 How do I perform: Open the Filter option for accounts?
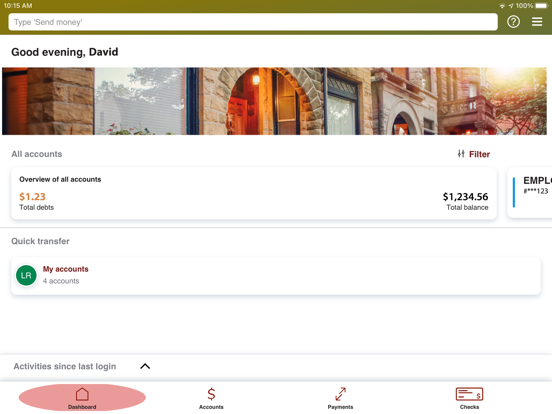pos(479,154)
